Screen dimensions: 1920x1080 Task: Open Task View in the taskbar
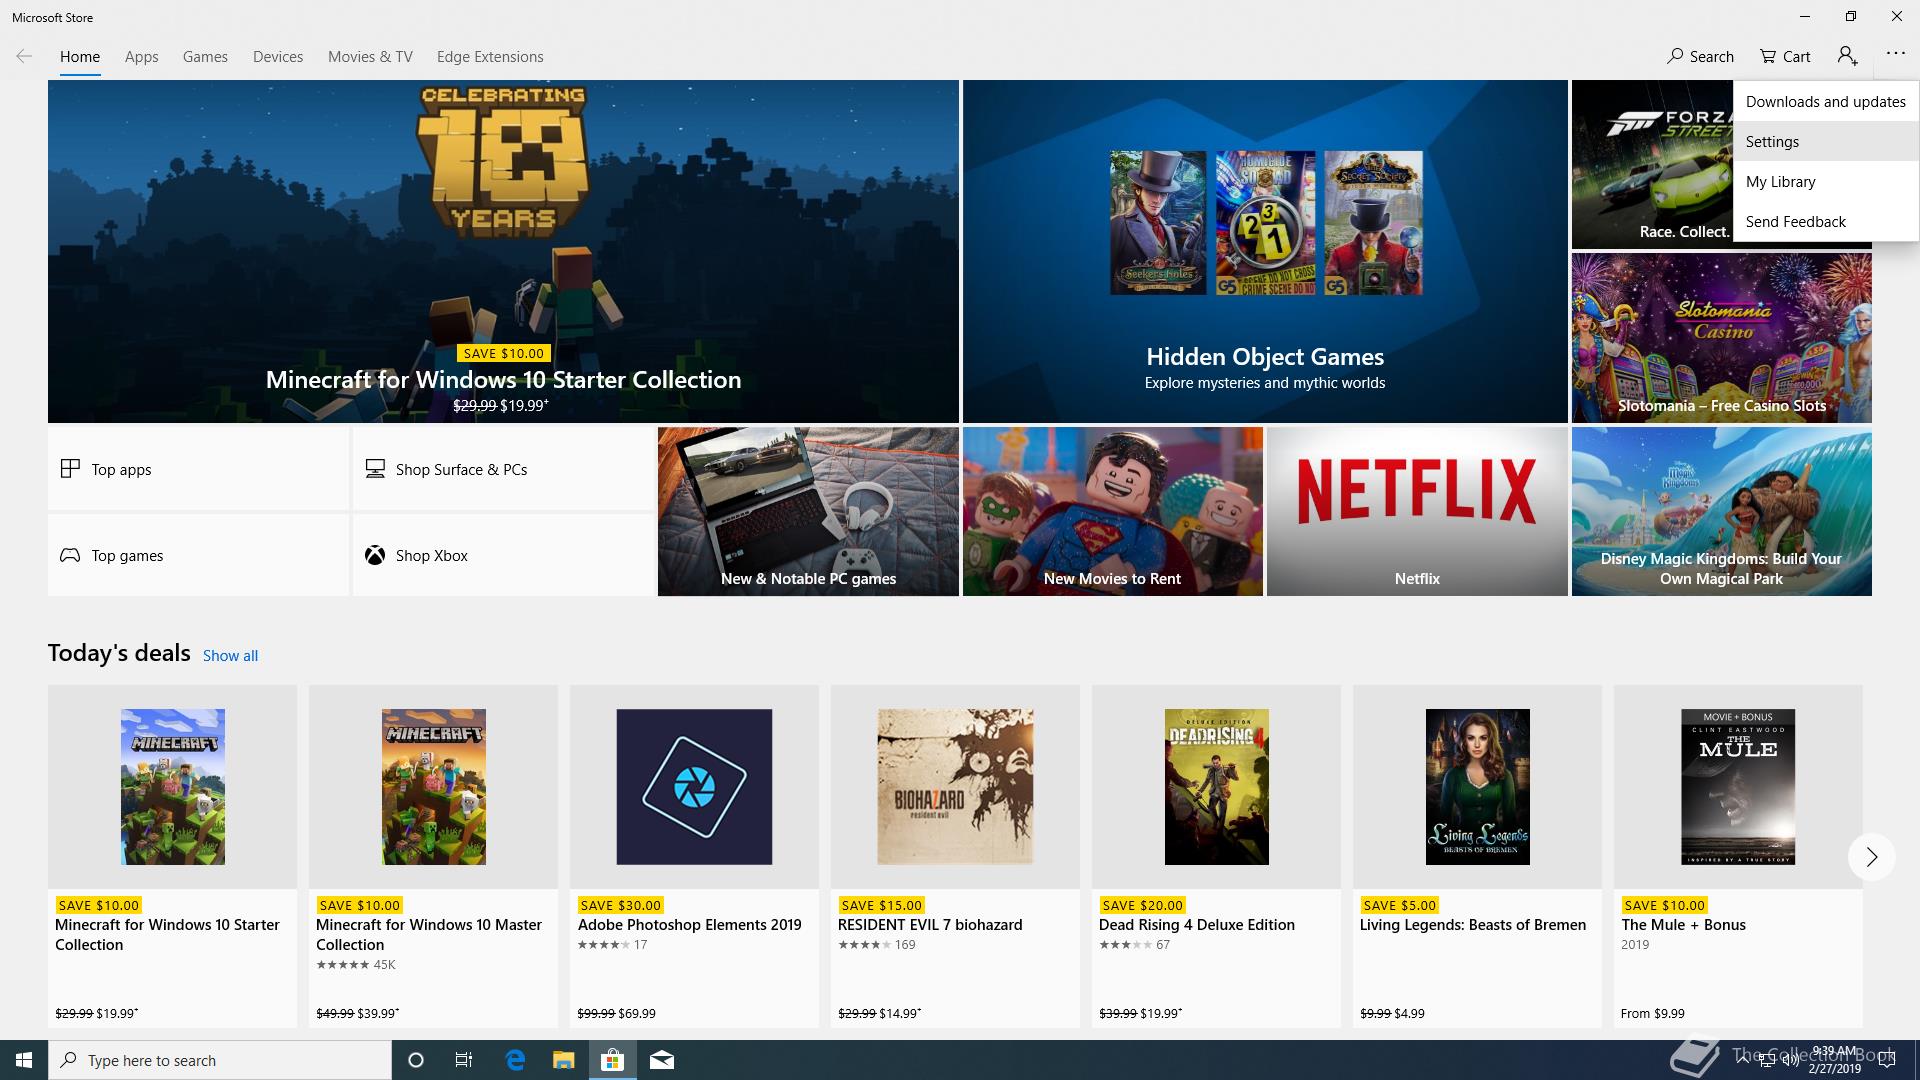click(464, 1060)
